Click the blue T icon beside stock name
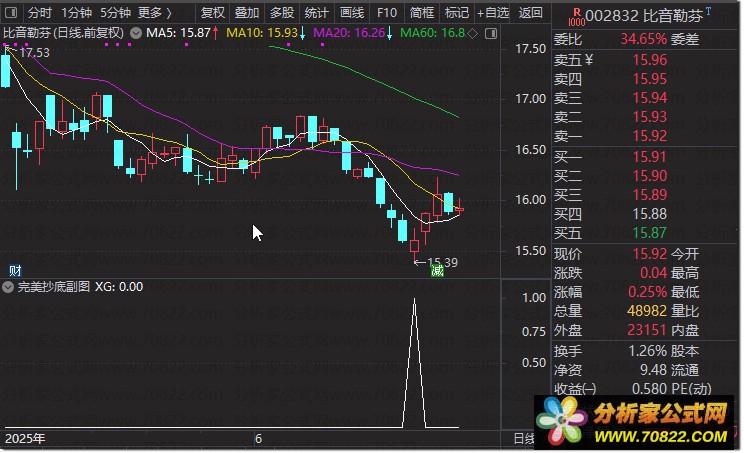 coord(708,11)
